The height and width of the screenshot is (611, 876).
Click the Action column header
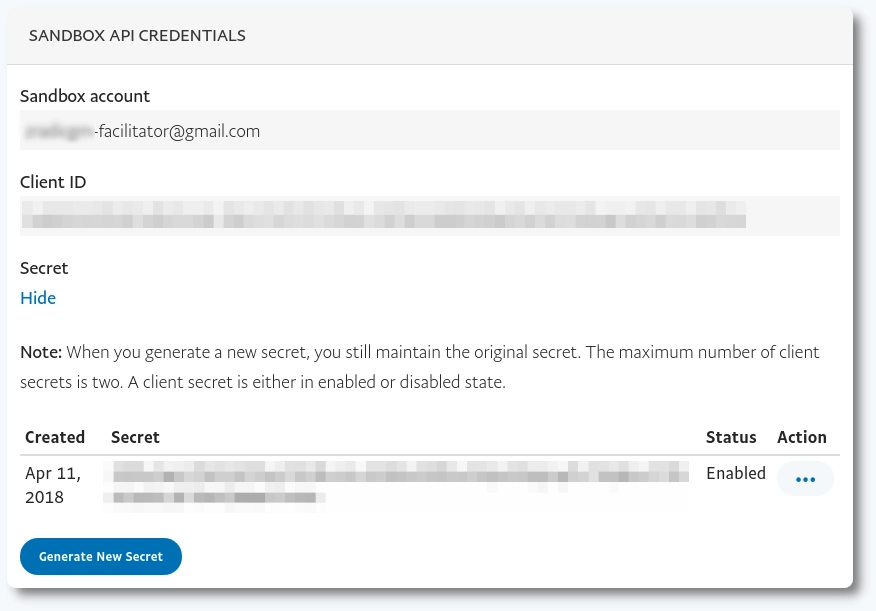802,437
